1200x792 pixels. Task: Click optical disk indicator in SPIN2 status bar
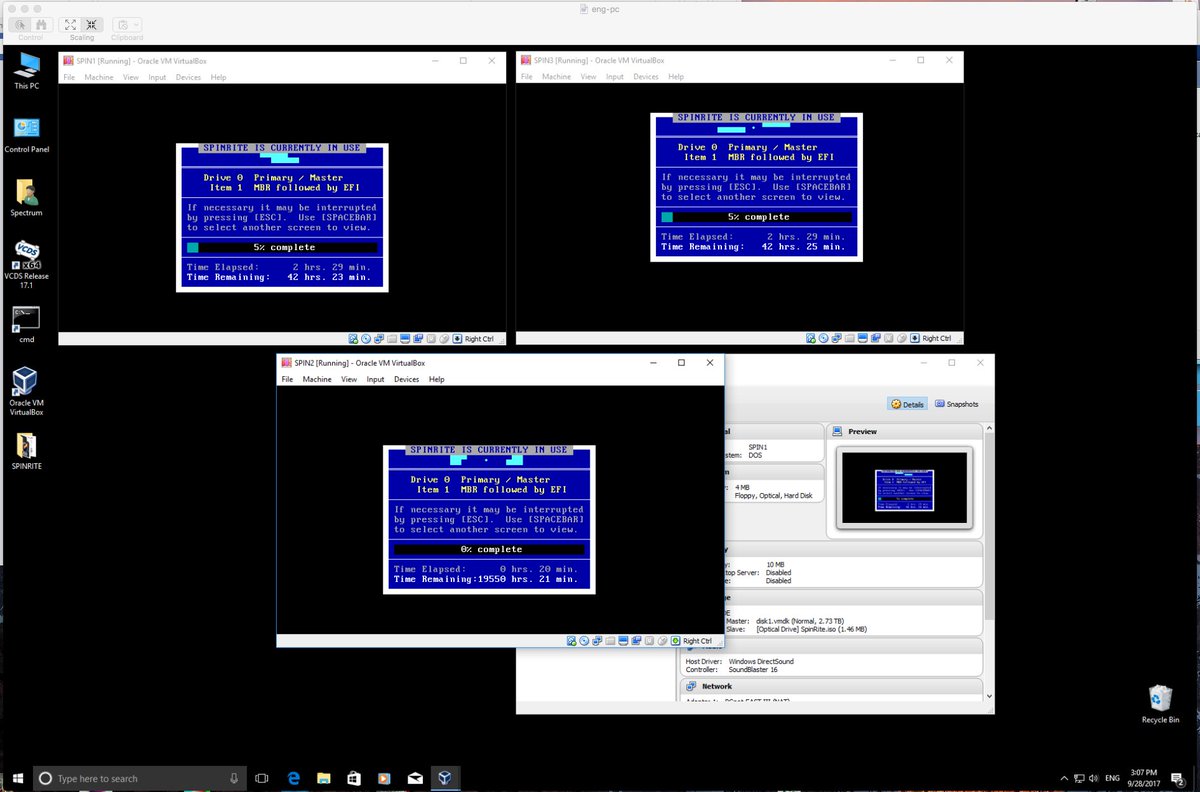coord(584,641)
